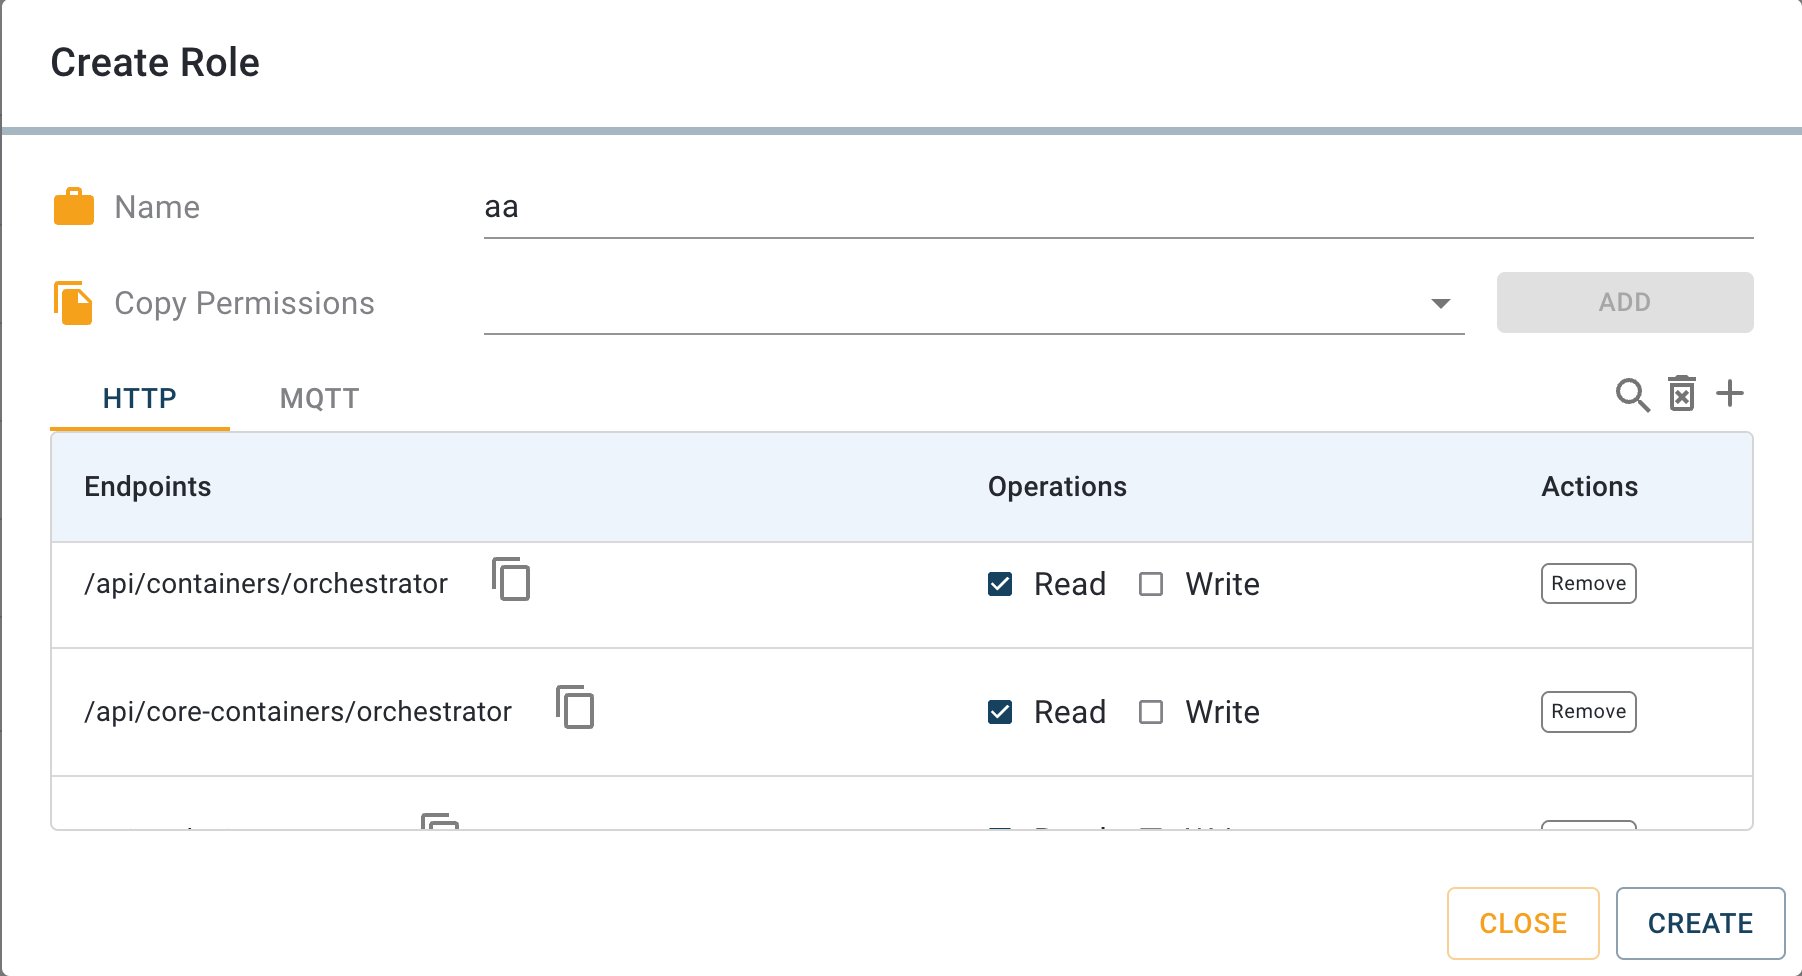
Task: Open the Copy Permissions dropdown arrow
Action: point(1440,303)
